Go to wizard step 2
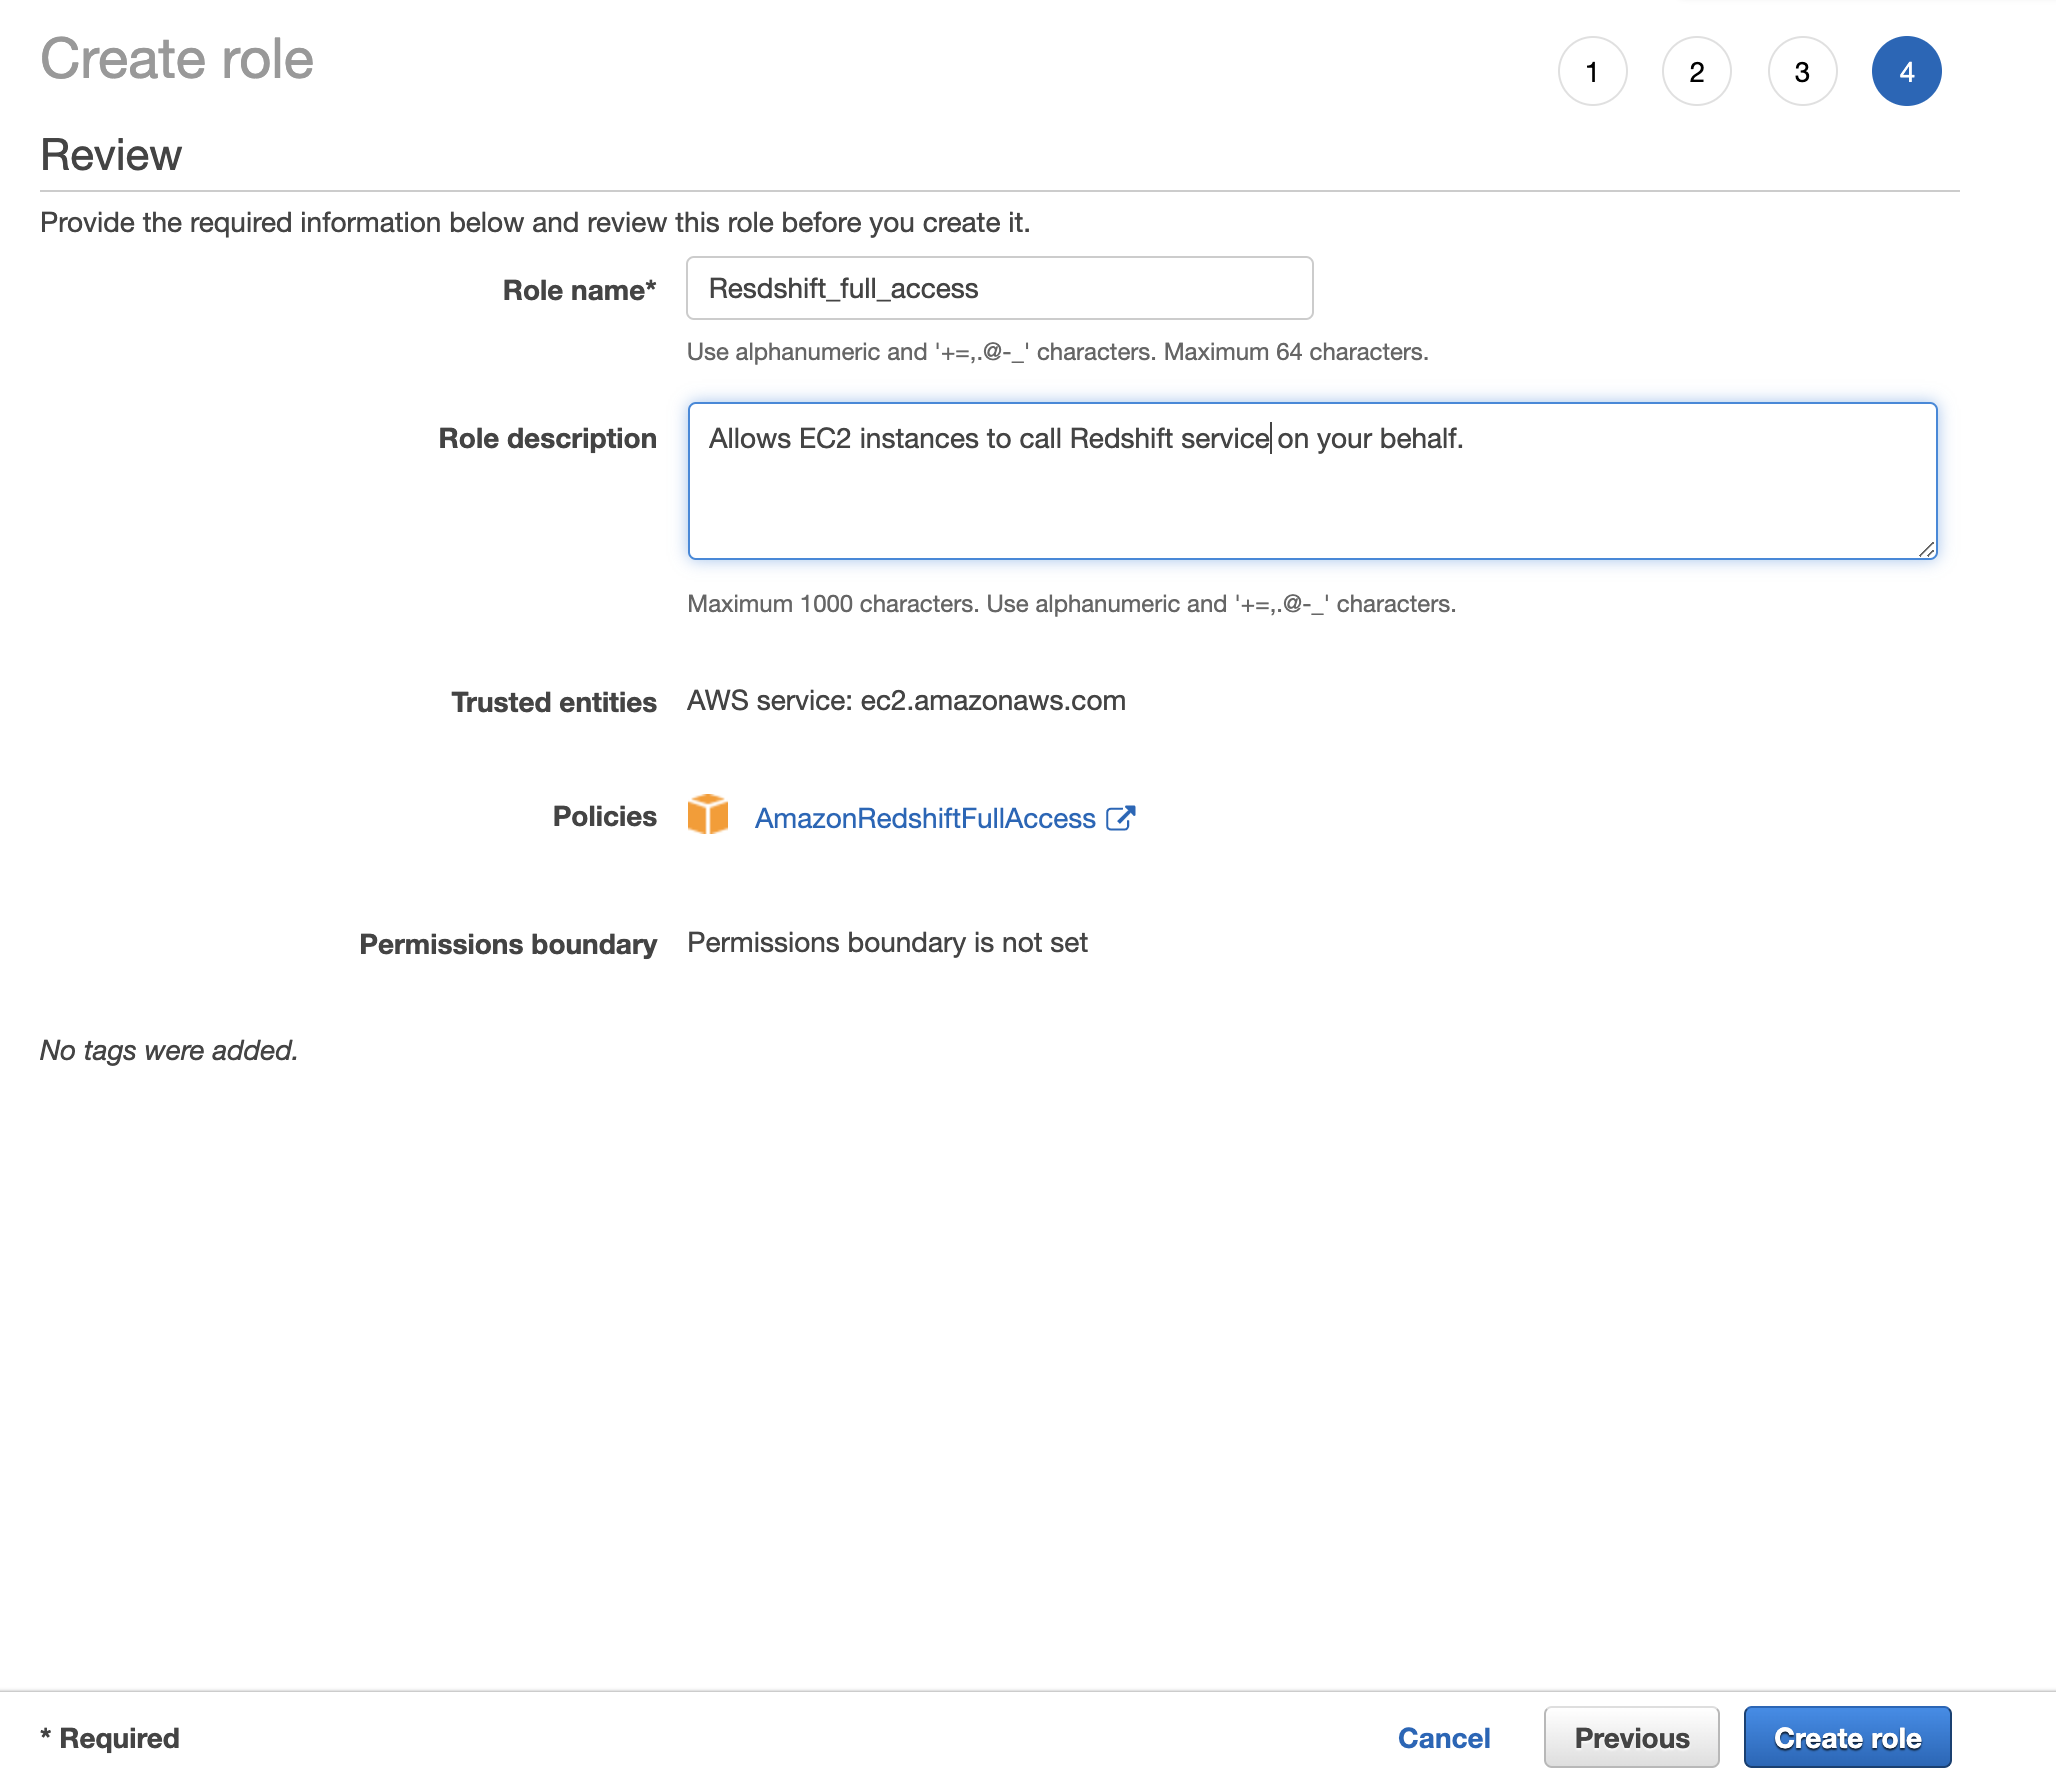 click(1697, 72)
